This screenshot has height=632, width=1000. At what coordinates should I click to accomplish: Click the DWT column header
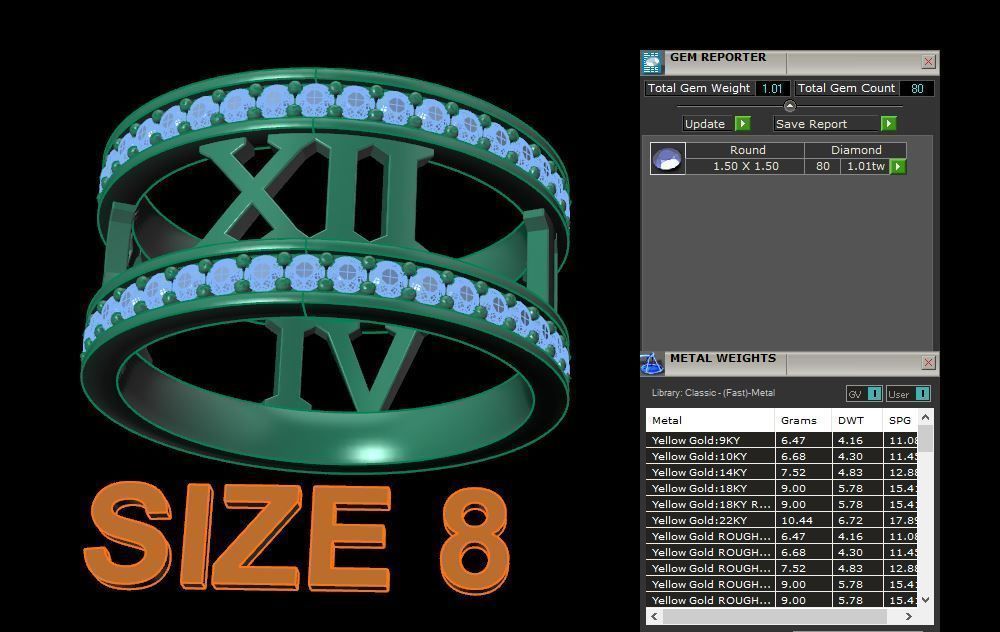click(857, 420)
